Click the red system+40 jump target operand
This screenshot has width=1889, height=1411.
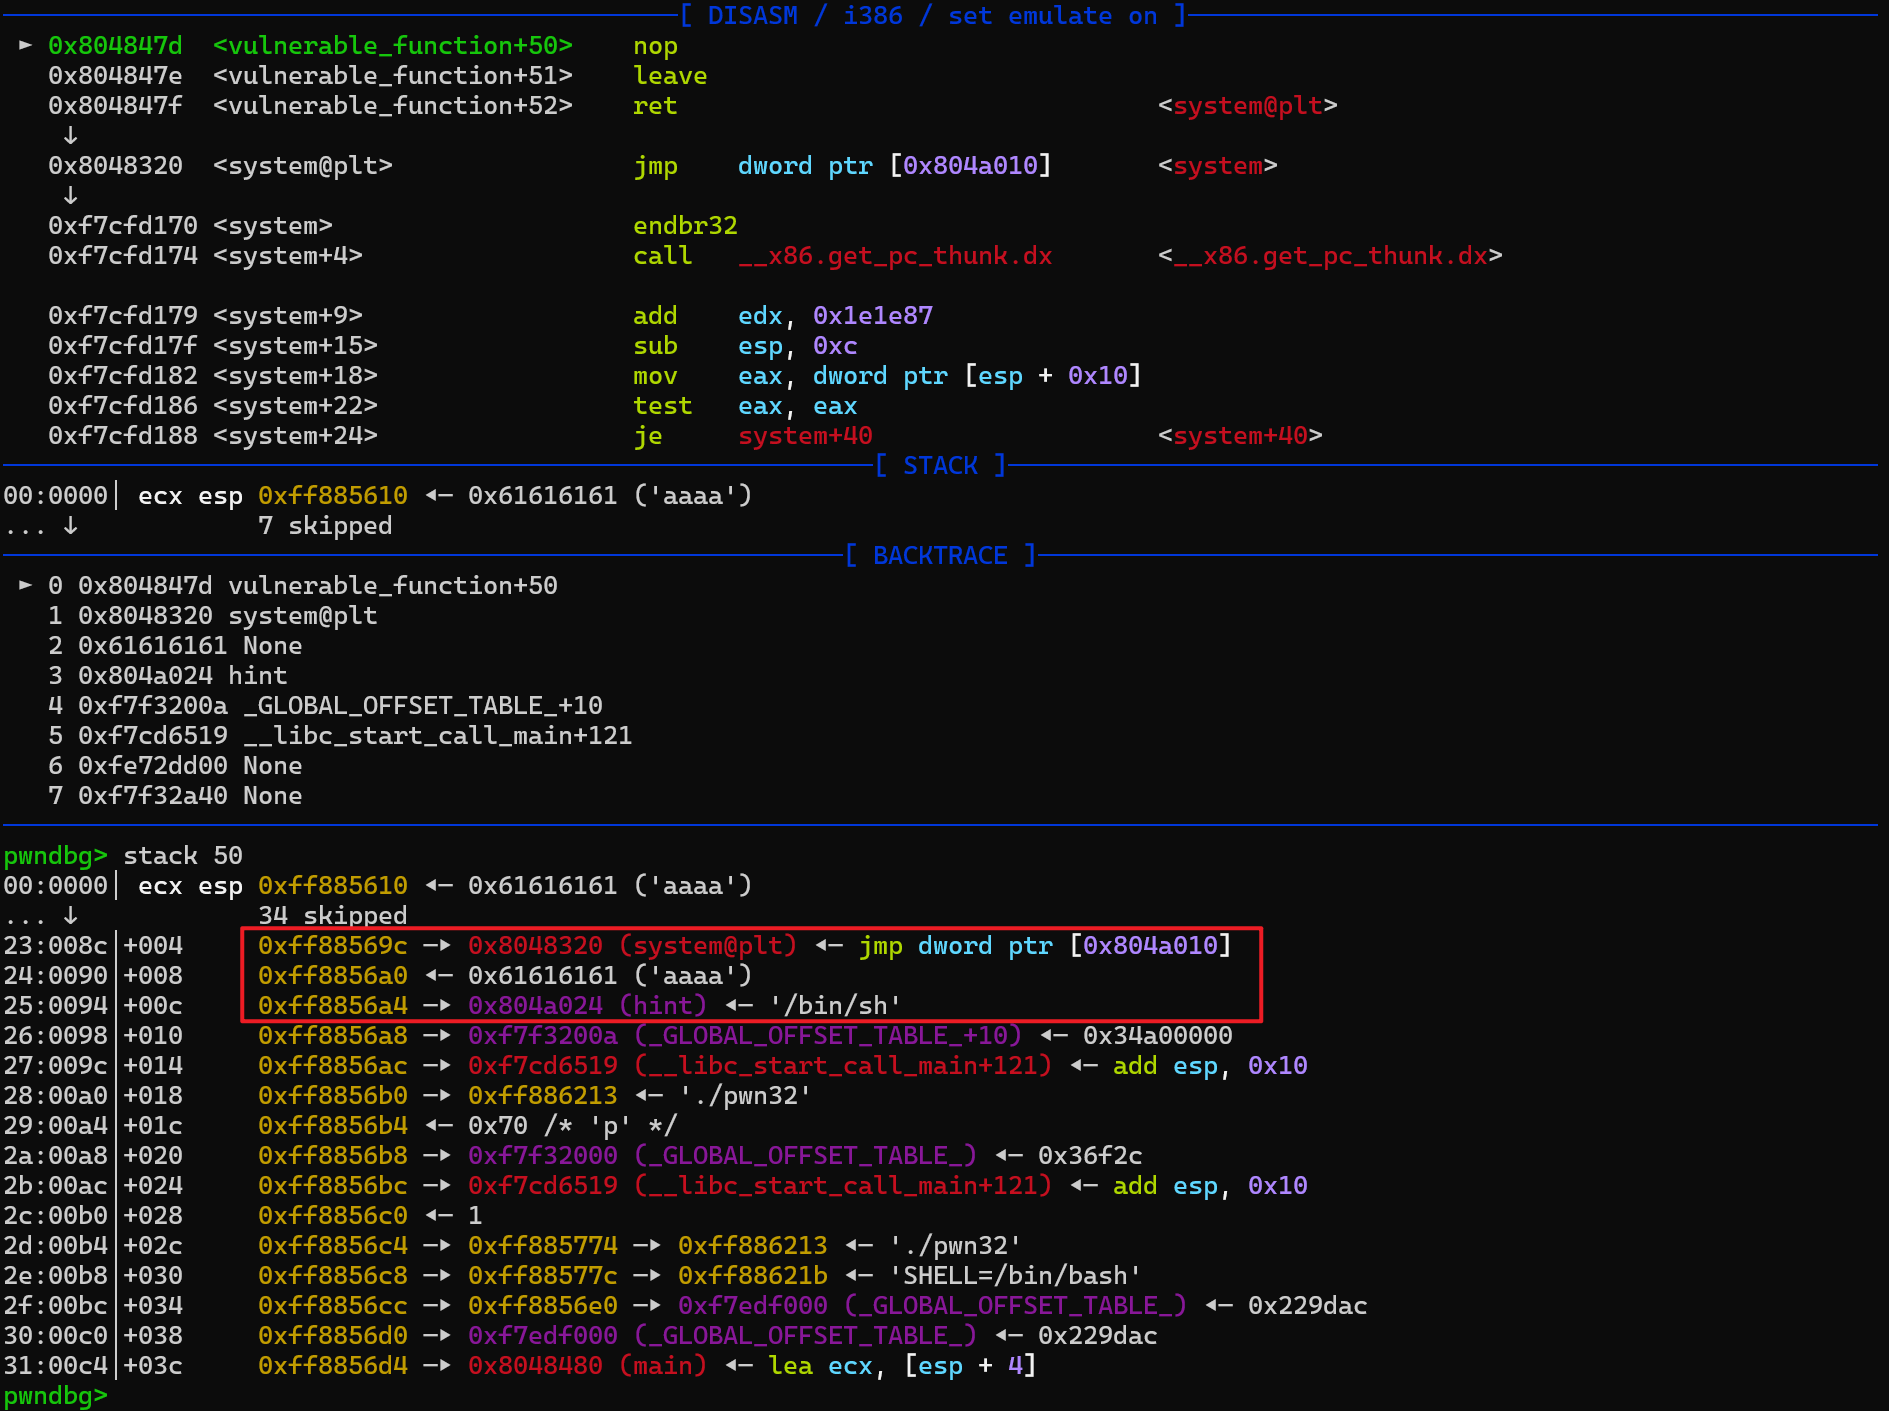pos(805,436)
